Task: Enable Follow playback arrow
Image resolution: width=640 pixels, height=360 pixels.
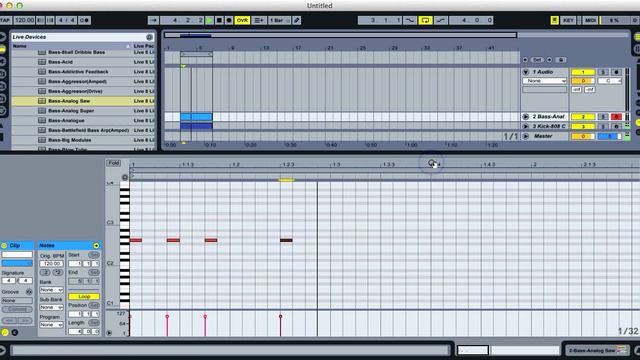Action: tap(153, 20)
